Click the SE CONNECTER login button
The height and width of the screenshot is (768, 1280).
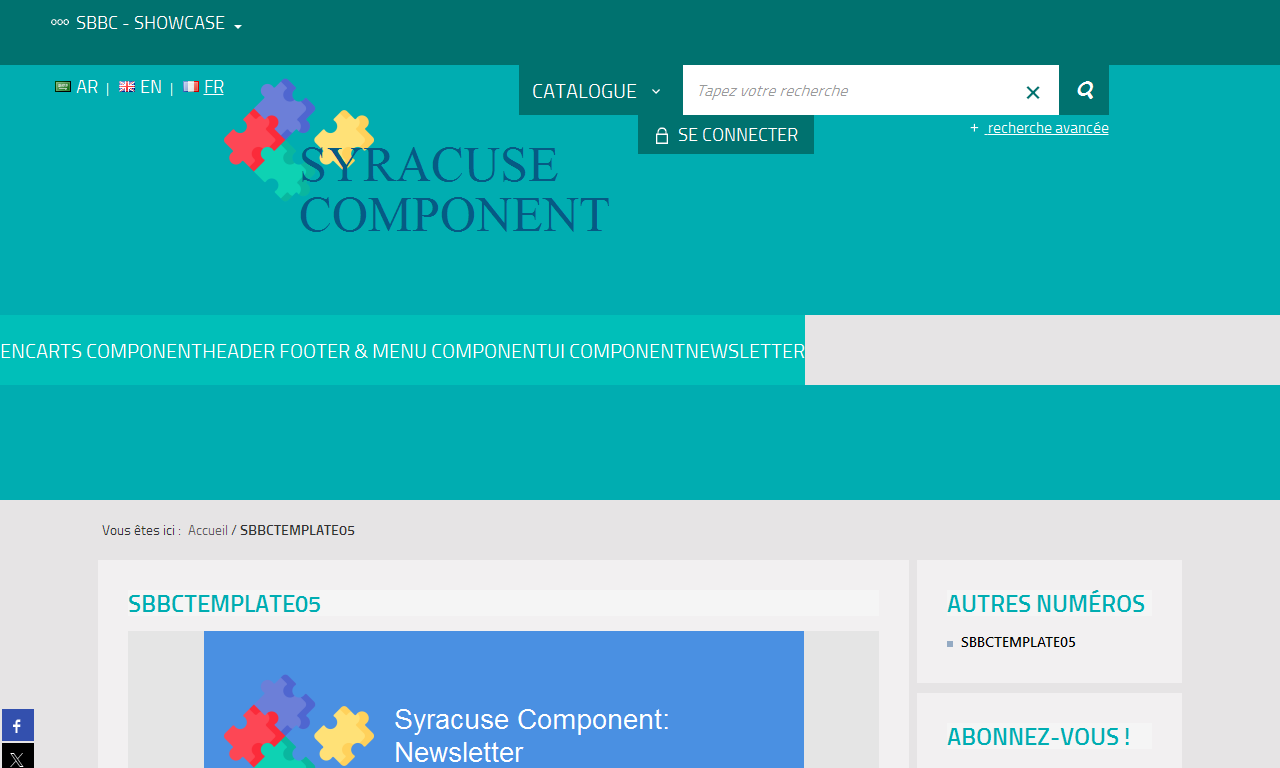(726, 135)
